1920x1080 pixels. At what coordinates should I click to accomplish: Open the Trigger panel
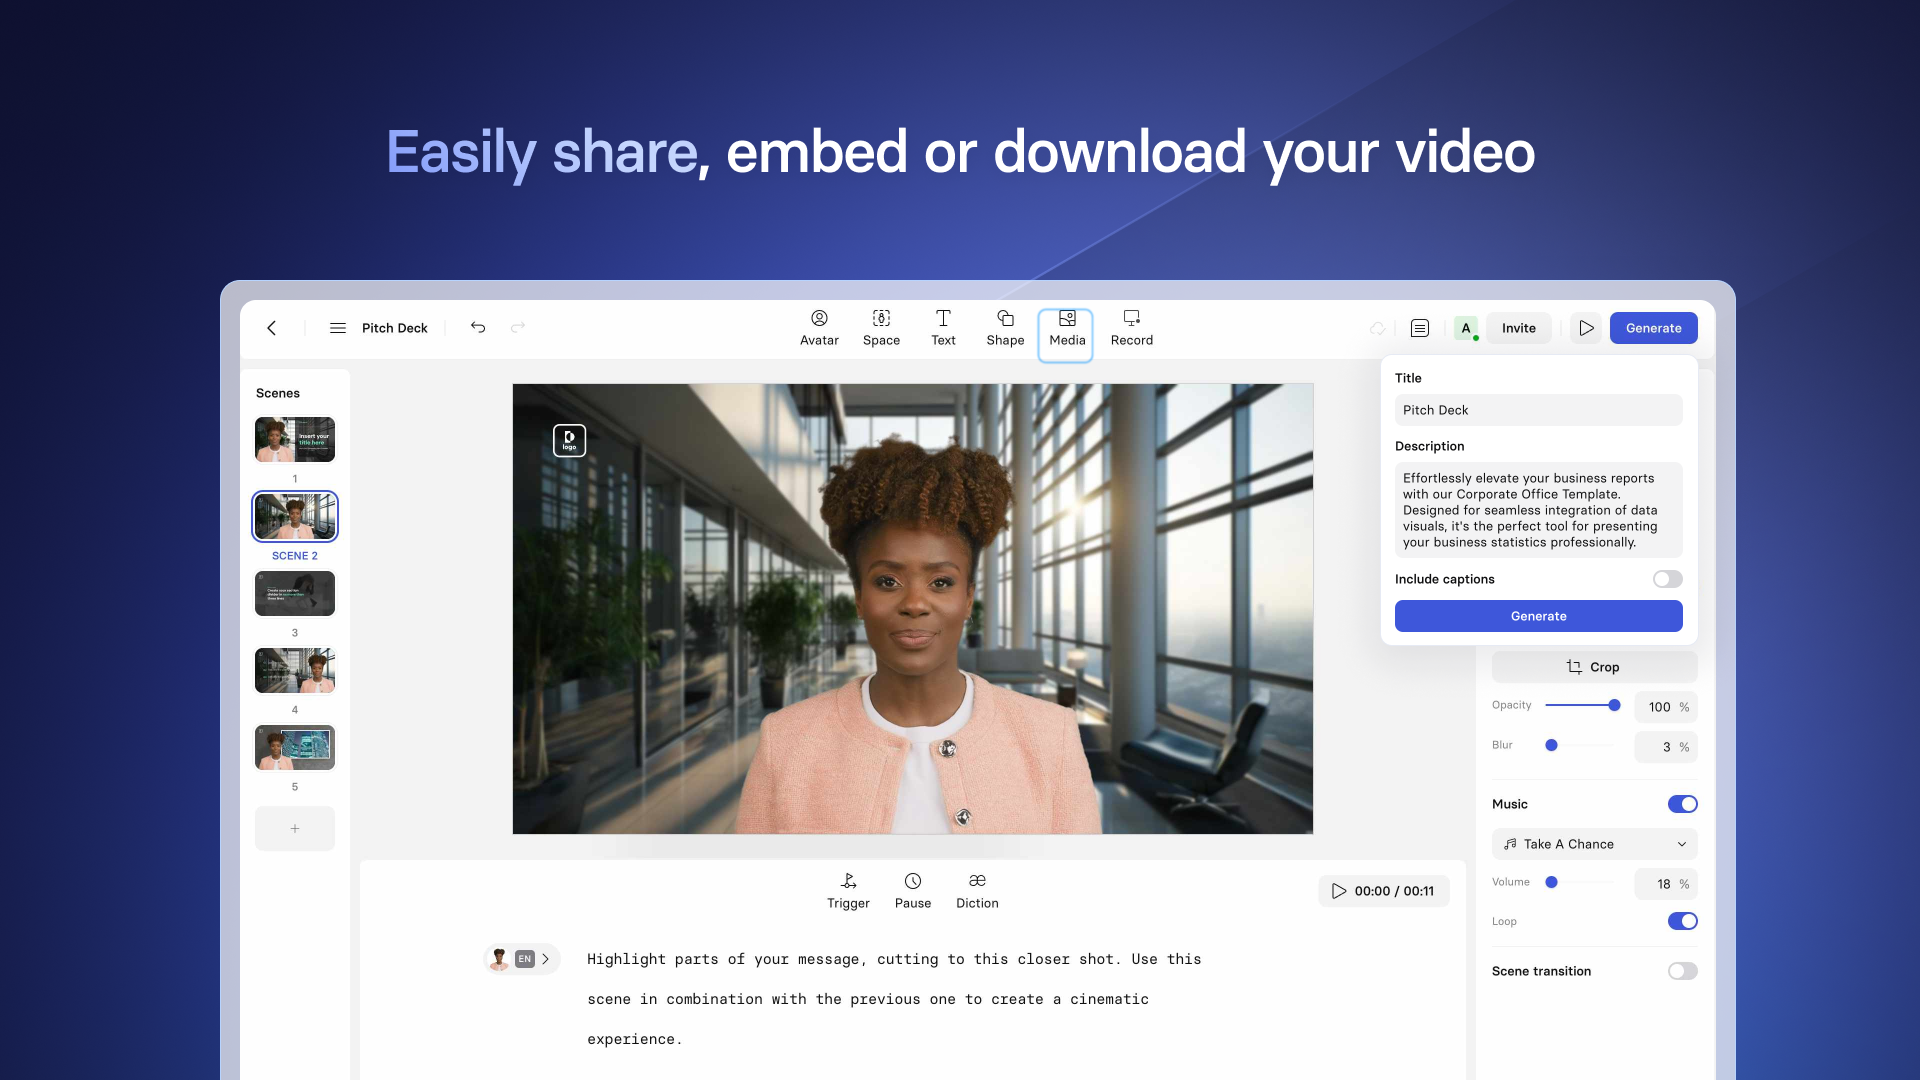848,889
